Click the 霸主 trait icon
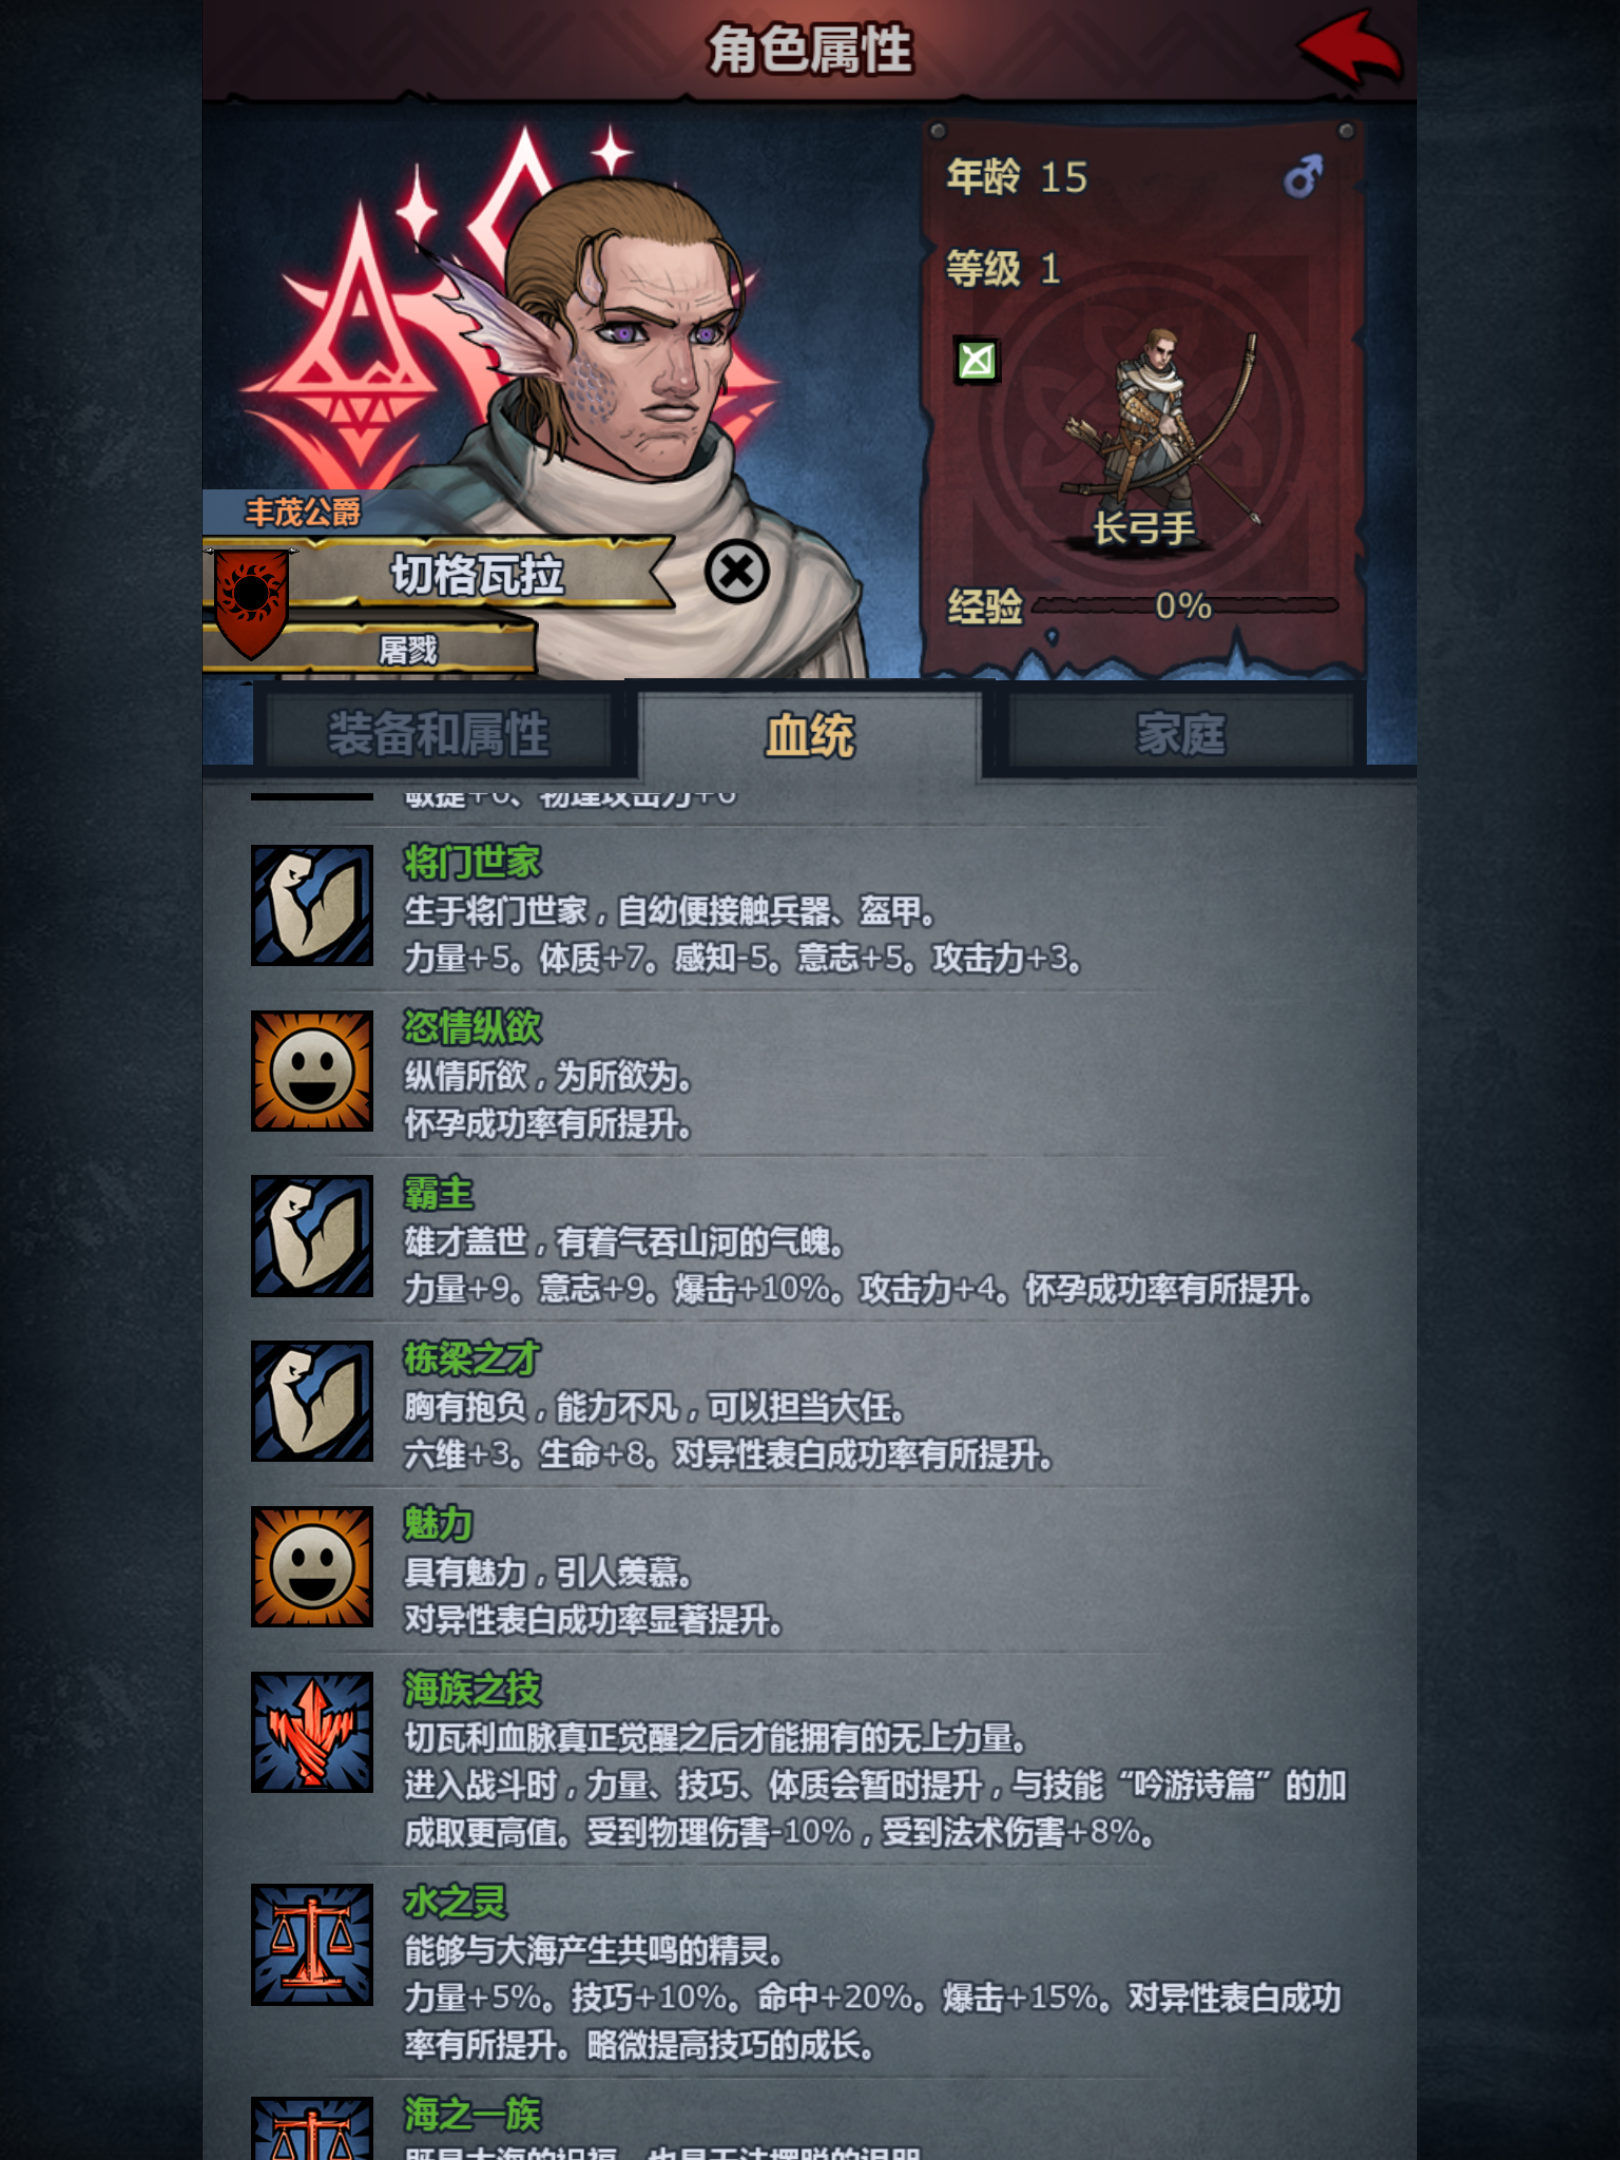Screen dimensions: 1620x2160 coord(312,1236)
